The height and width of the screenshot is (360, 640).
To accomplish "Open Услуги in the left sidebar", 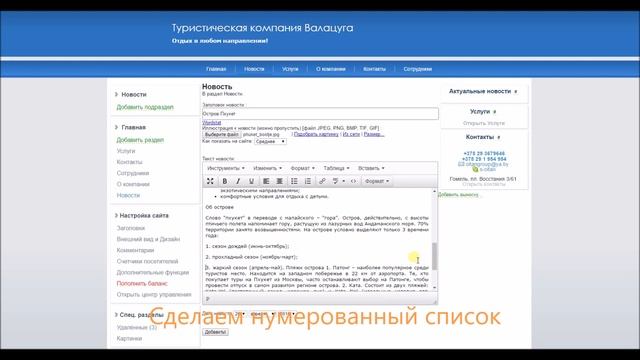I will point(126,151).
